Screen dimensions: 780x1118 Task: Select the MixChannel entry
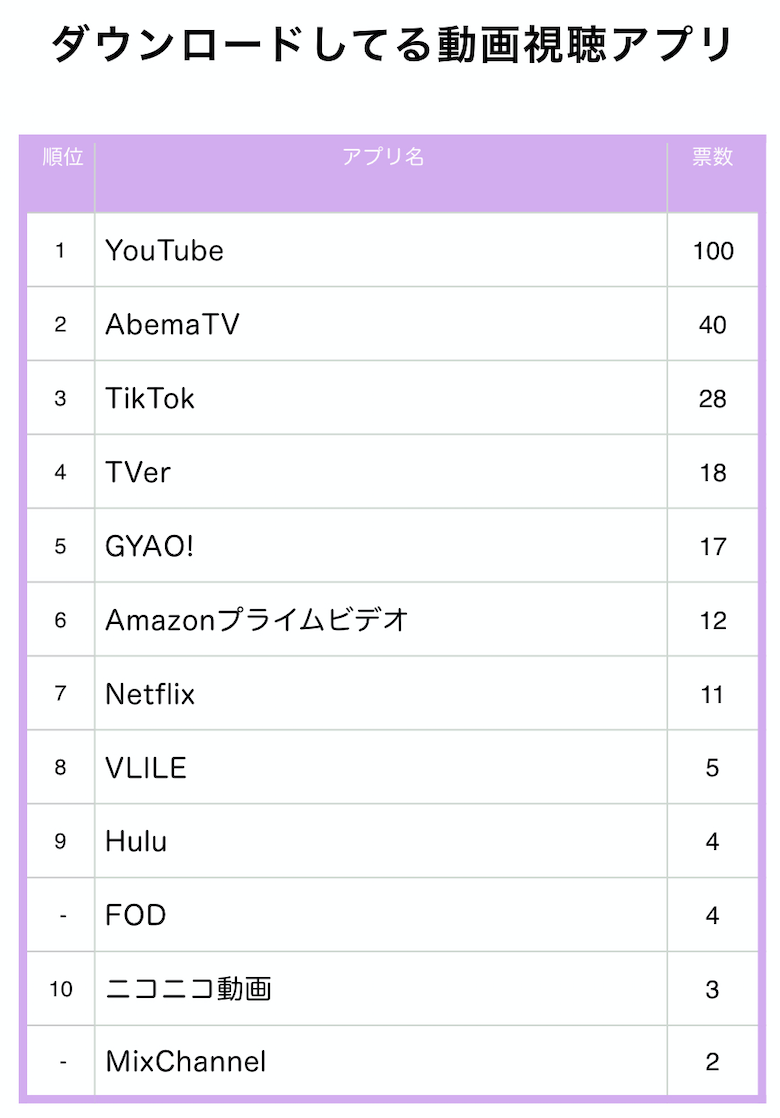pyautogui.click(x=185, y=1062)
